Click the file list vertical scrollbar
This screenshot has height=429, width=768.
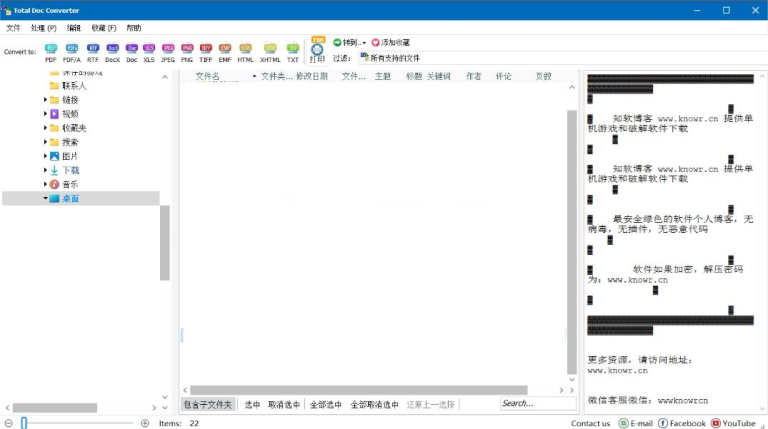pos(572,242)
